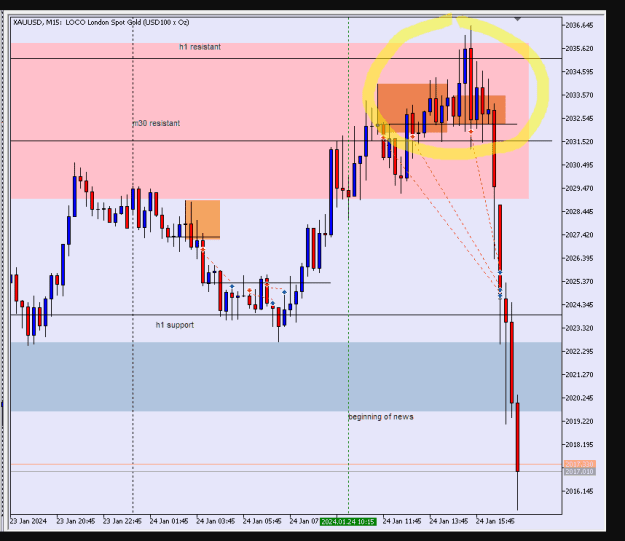Click price level 2023.320 on axis
The image size is (625, 541).
click(579, 328)
